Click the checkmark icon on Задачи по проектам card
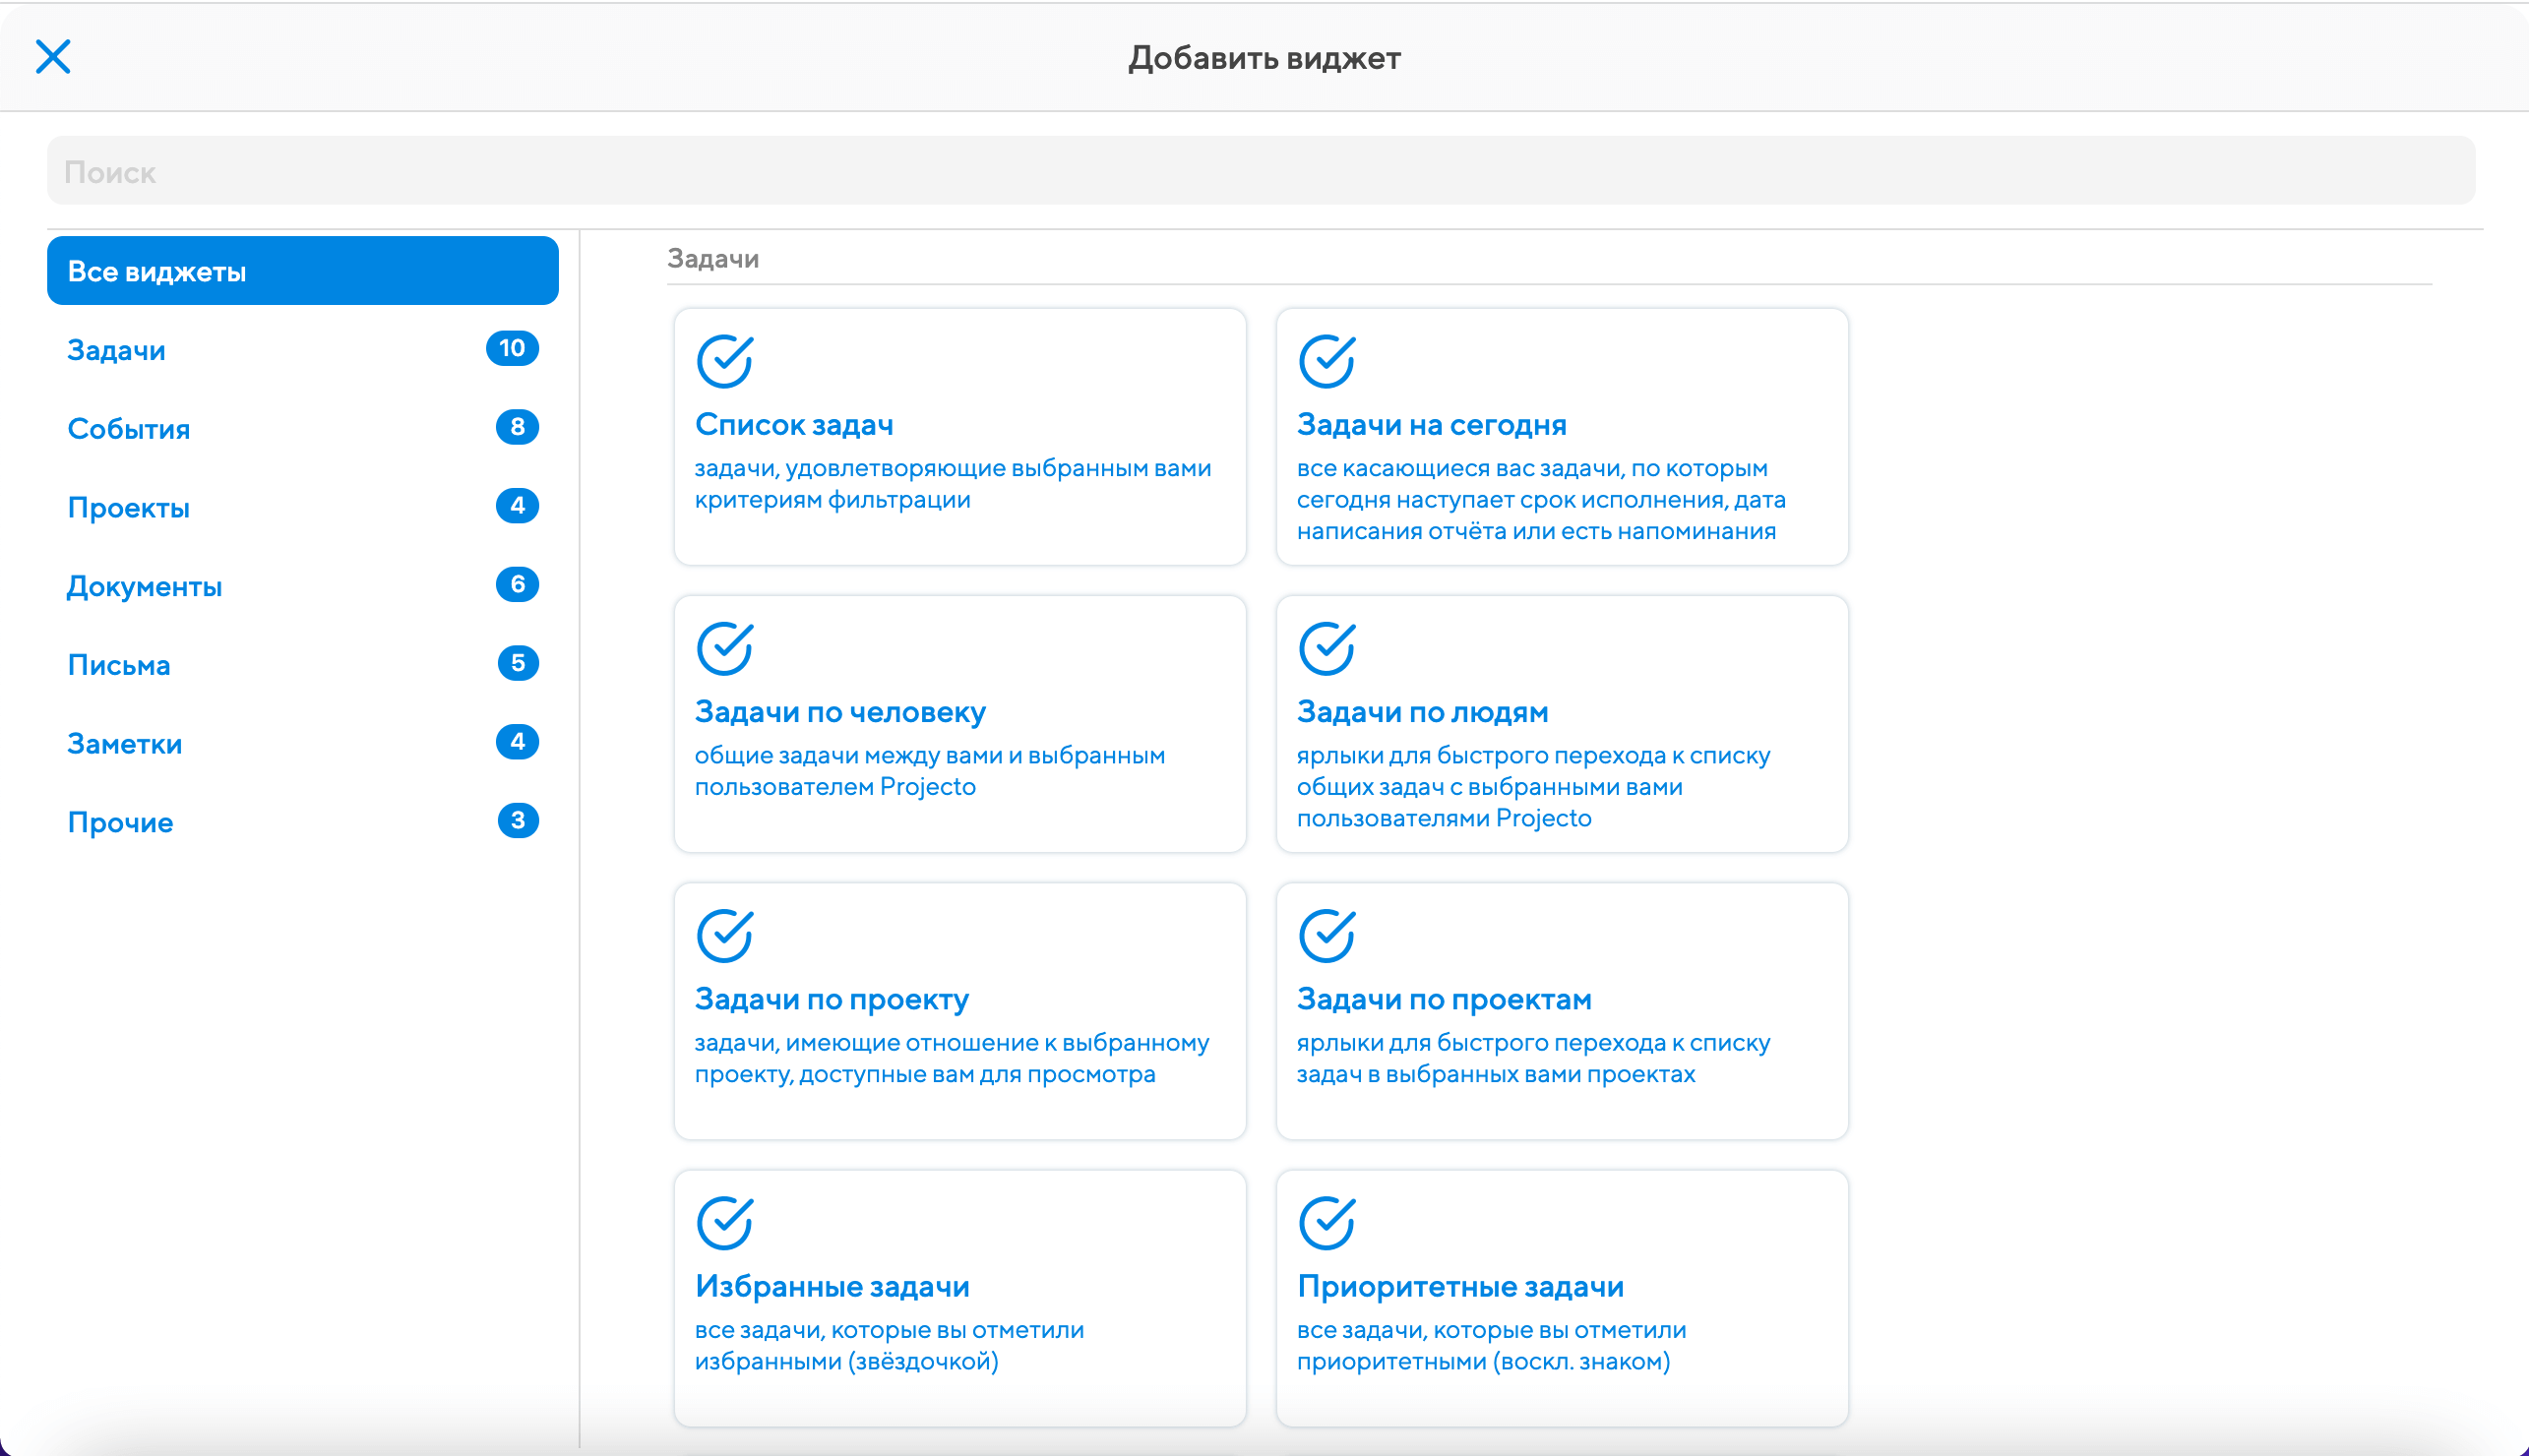2529x1456 pixels. (1326, 935)
